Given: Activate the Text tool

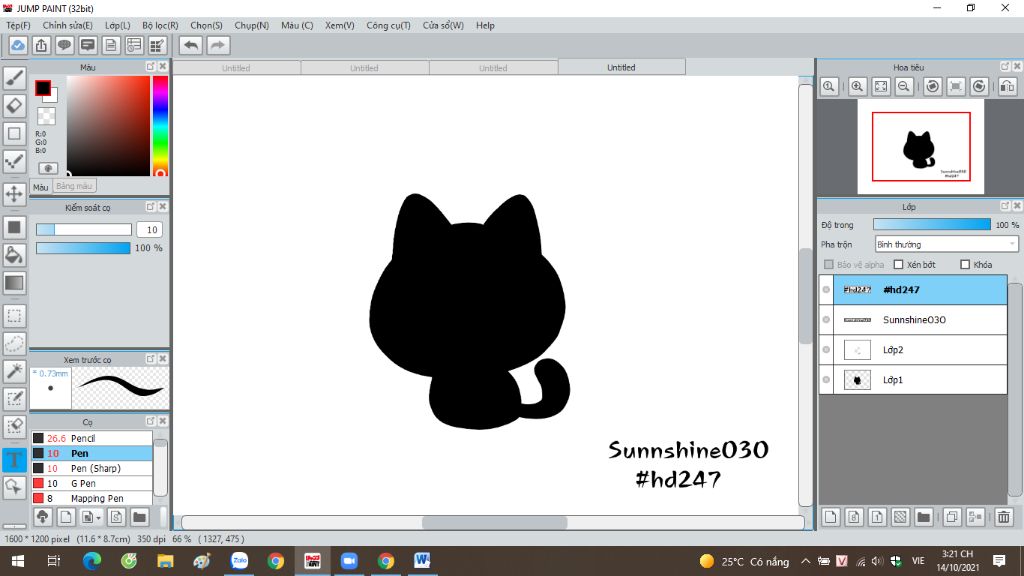Looking at the screenshot, I should pyautogui.click(x=14, y=459).
